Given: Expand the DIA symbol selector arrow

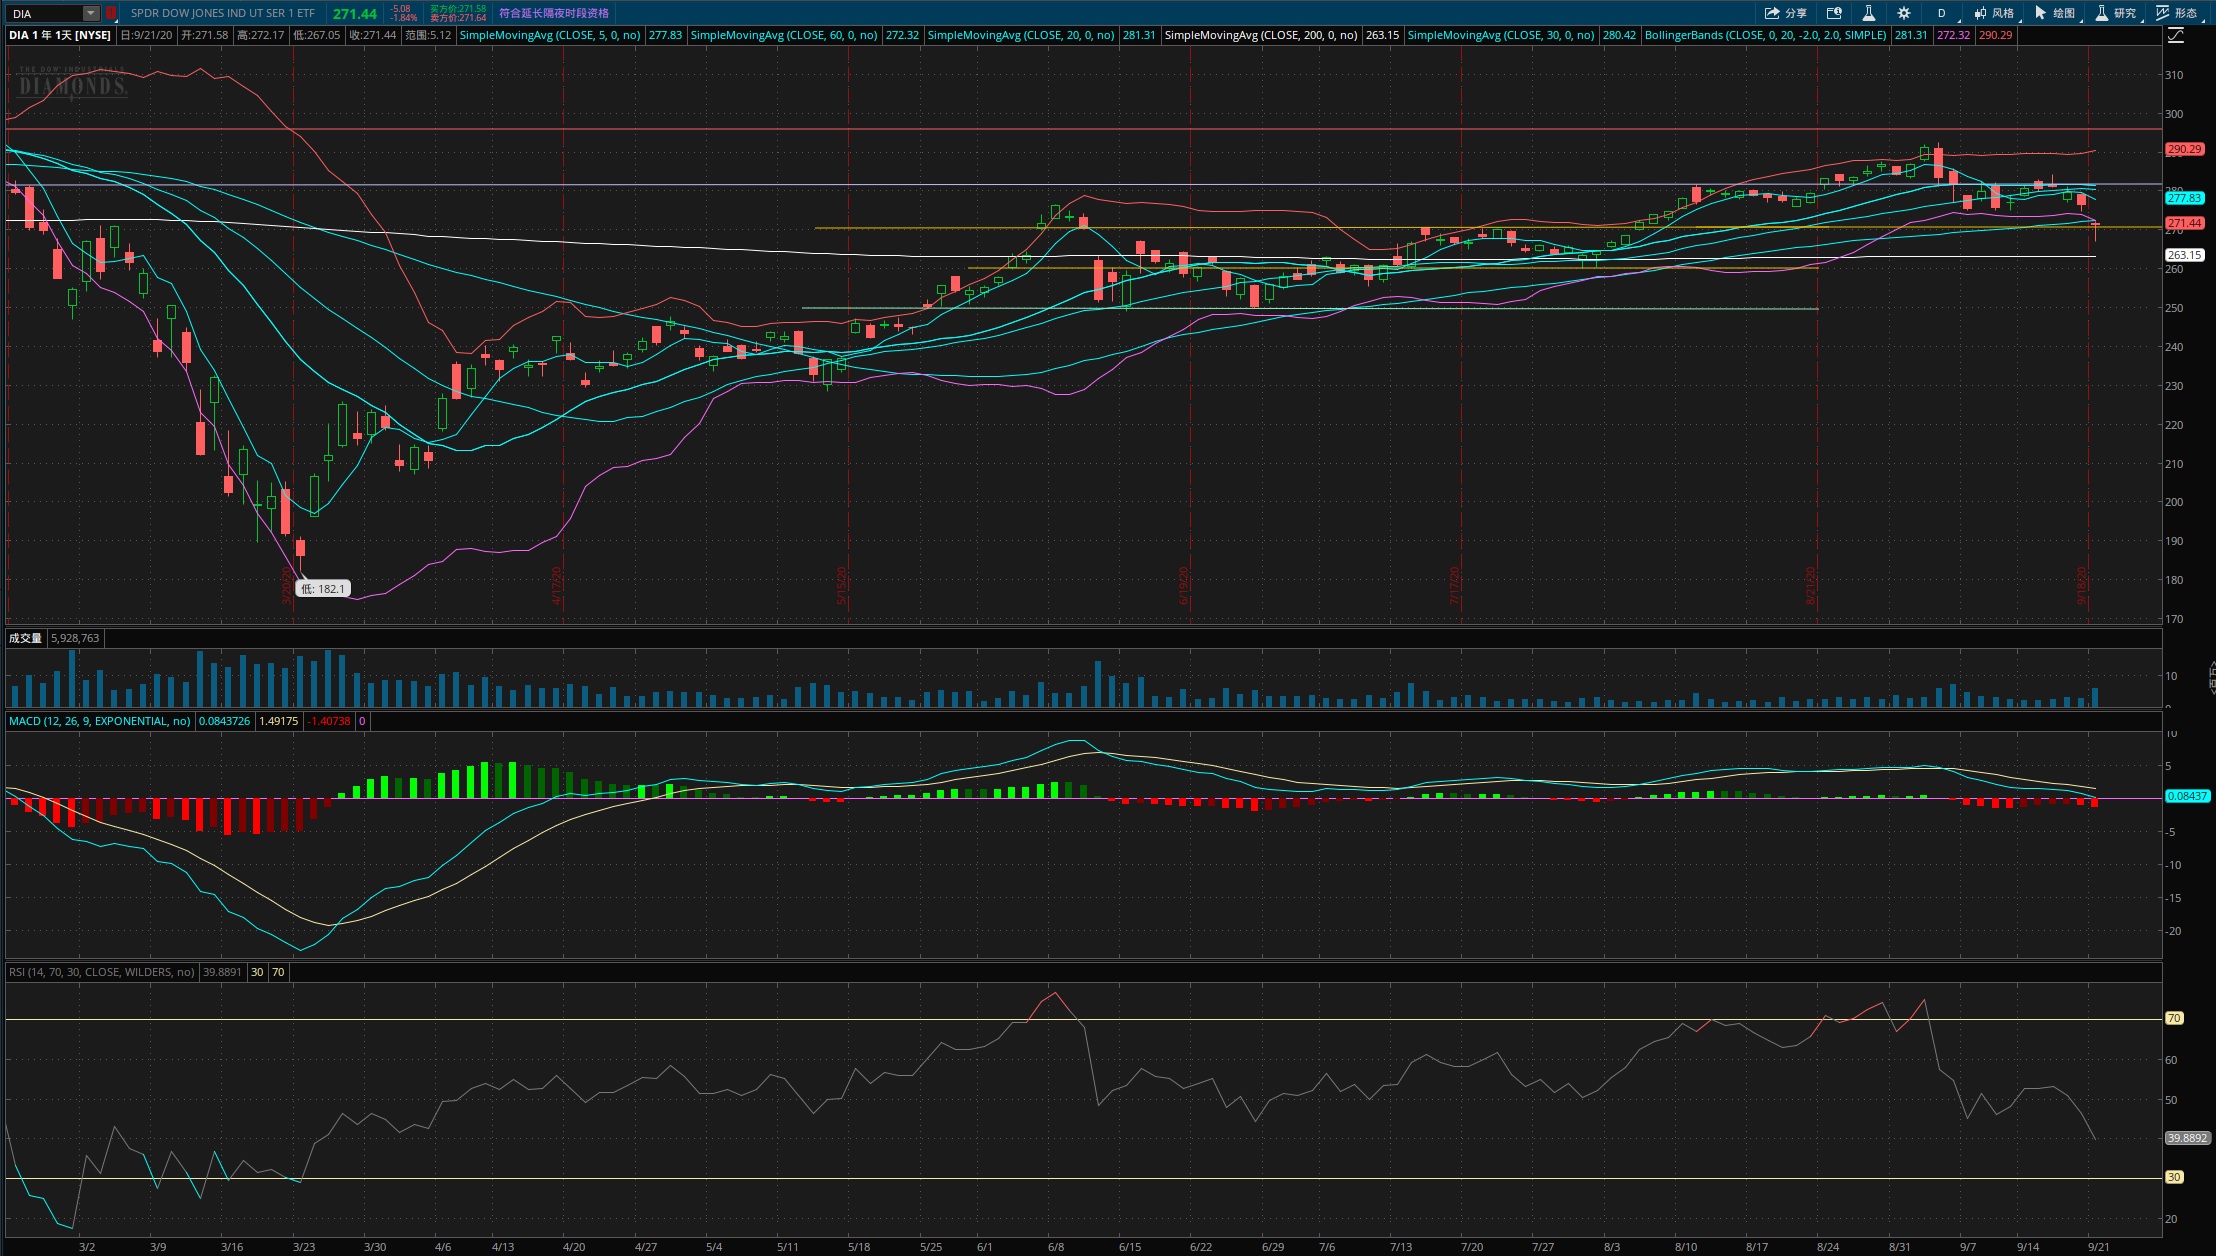Looking at the screenshot, I should [x=91, y=13].
